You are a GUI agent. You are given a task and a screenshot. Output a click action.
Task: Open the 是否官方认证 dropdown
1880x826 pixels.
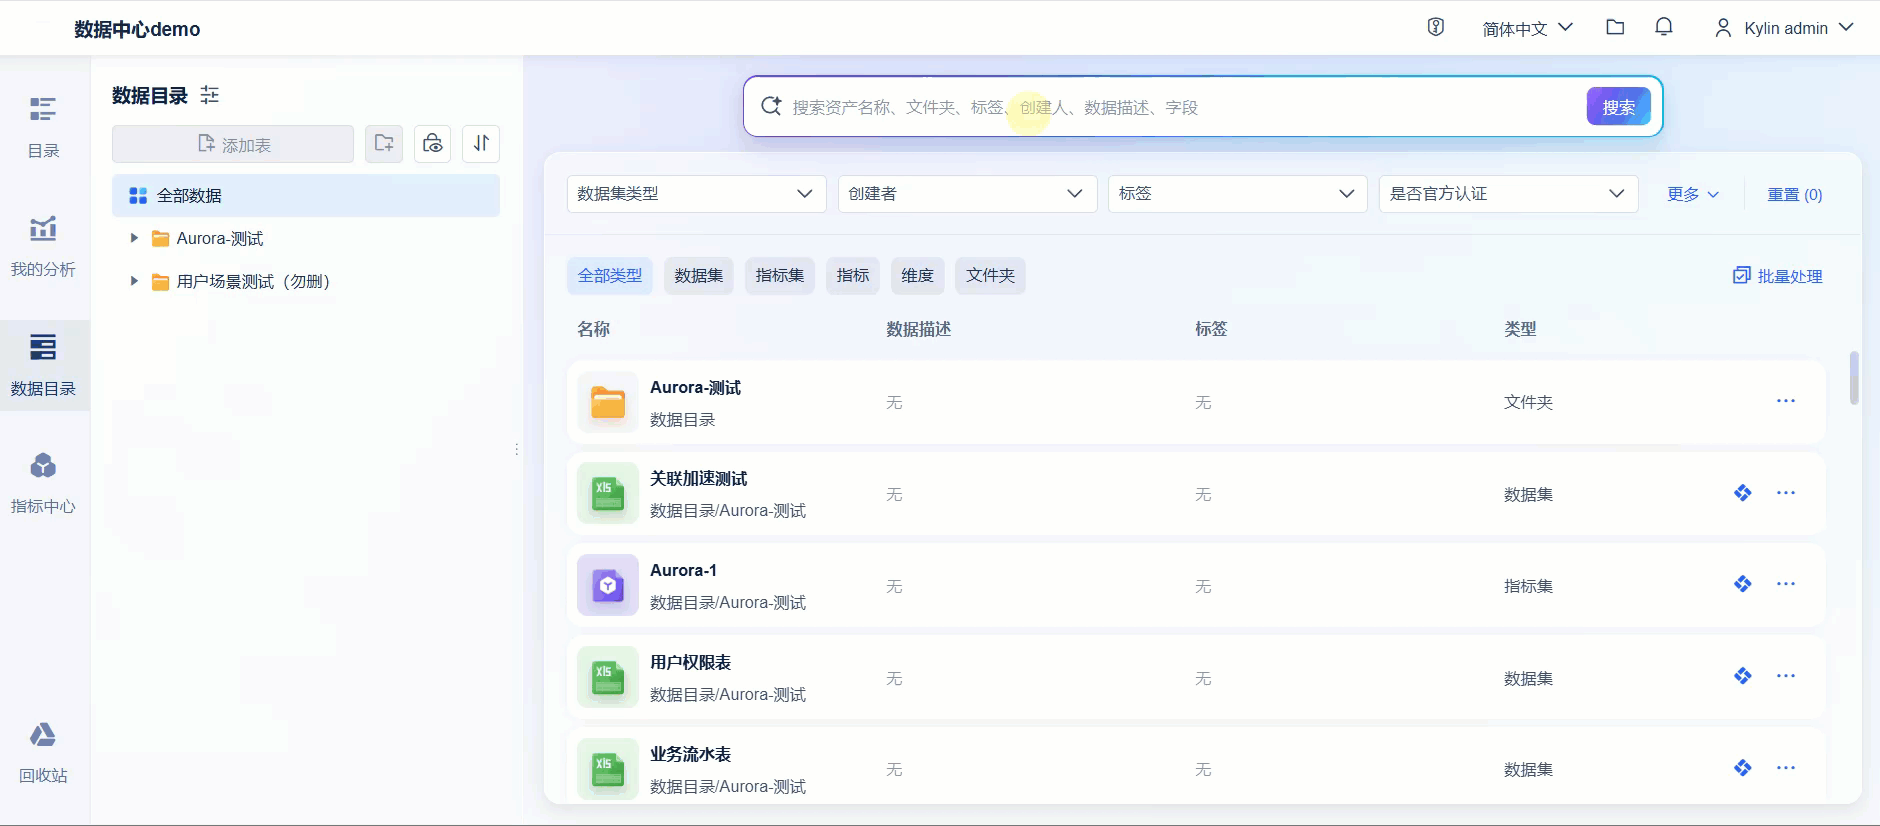1507,194
